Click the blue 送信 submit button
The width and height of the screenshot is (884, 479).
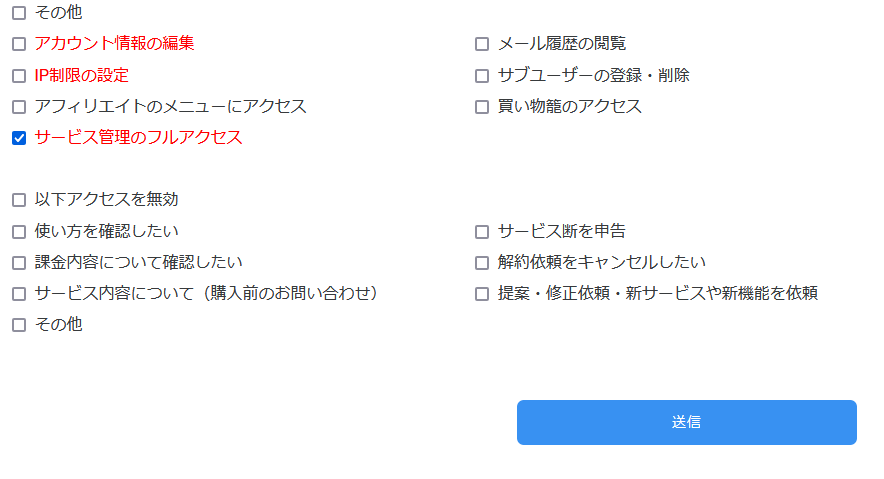click(686, 422)
